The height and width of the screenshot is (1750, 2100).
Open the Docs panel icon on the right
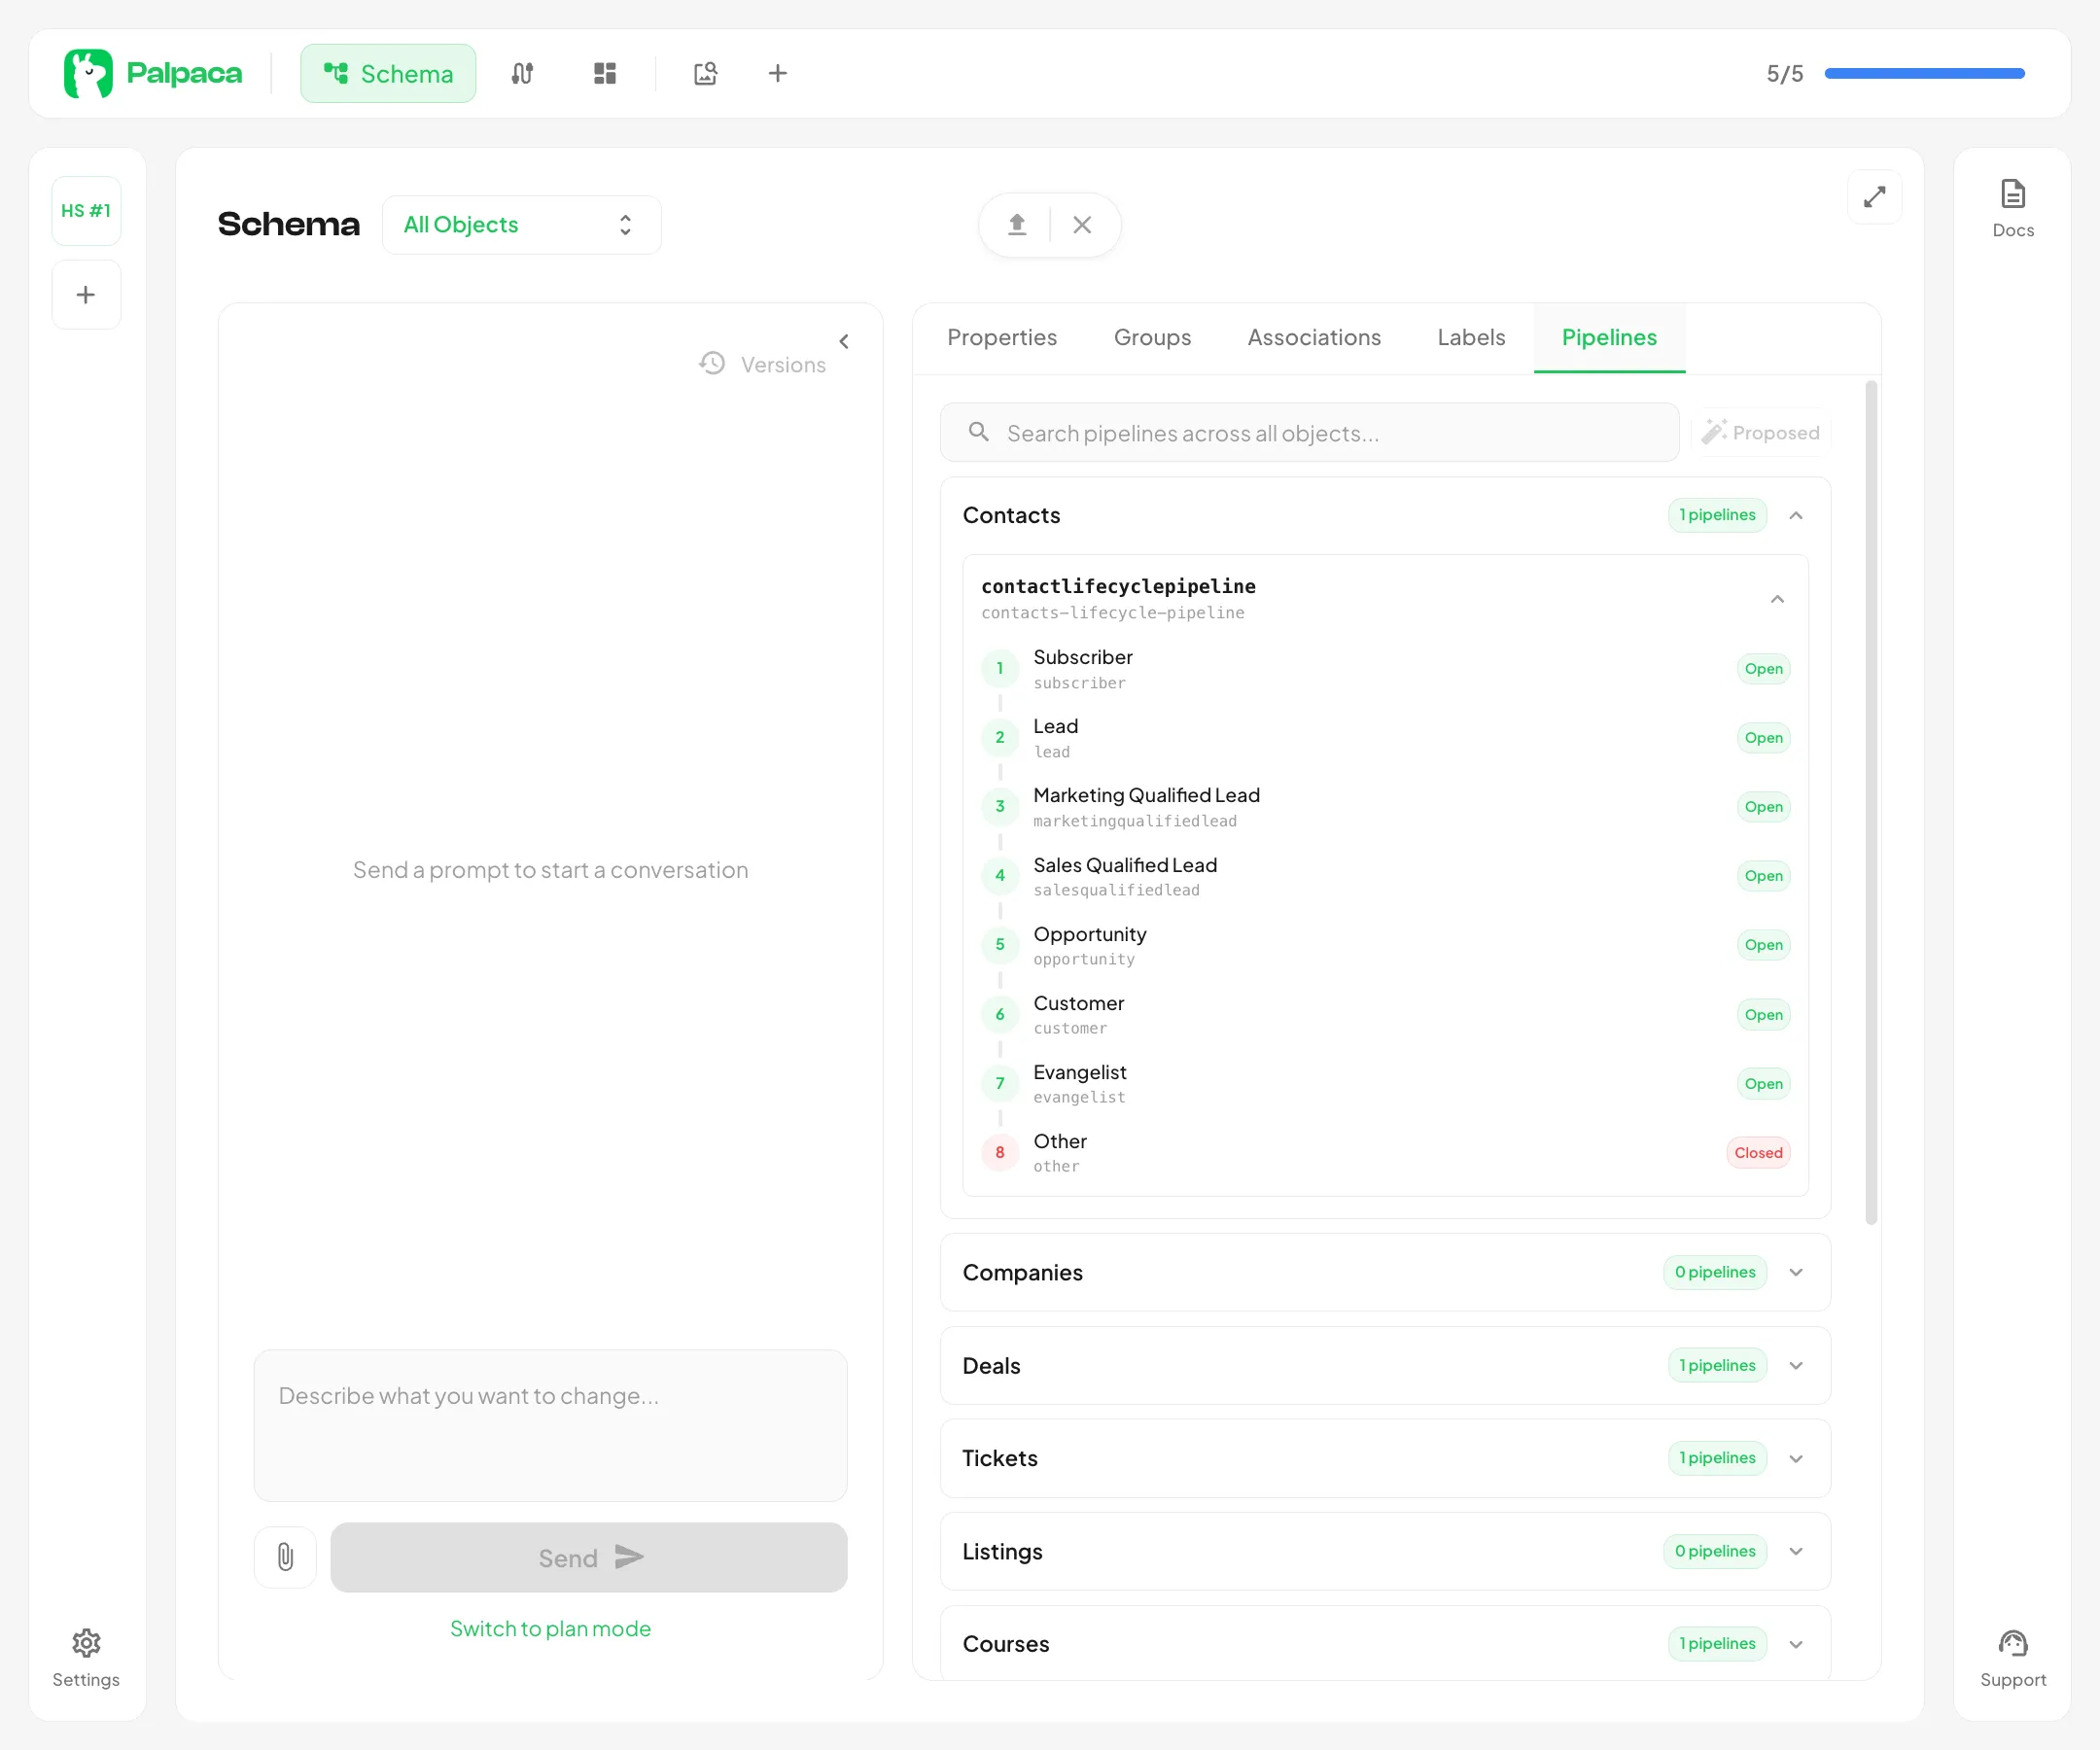tap(2012, 205)
